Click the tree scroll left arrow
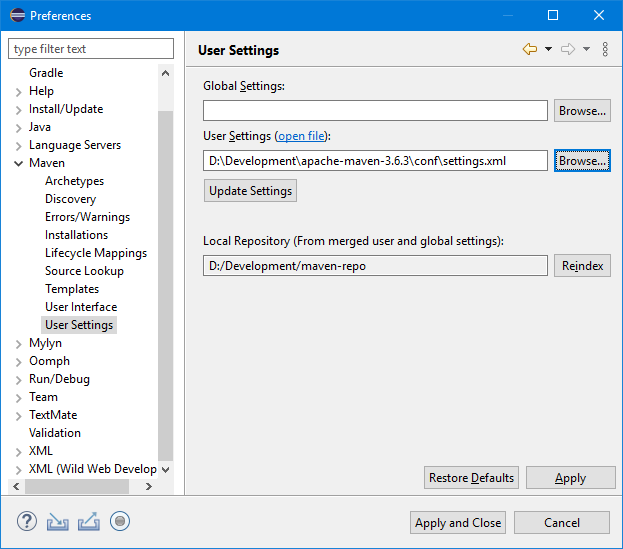The height and width of the screenshot is (549, 623). [x=16, y=486]
